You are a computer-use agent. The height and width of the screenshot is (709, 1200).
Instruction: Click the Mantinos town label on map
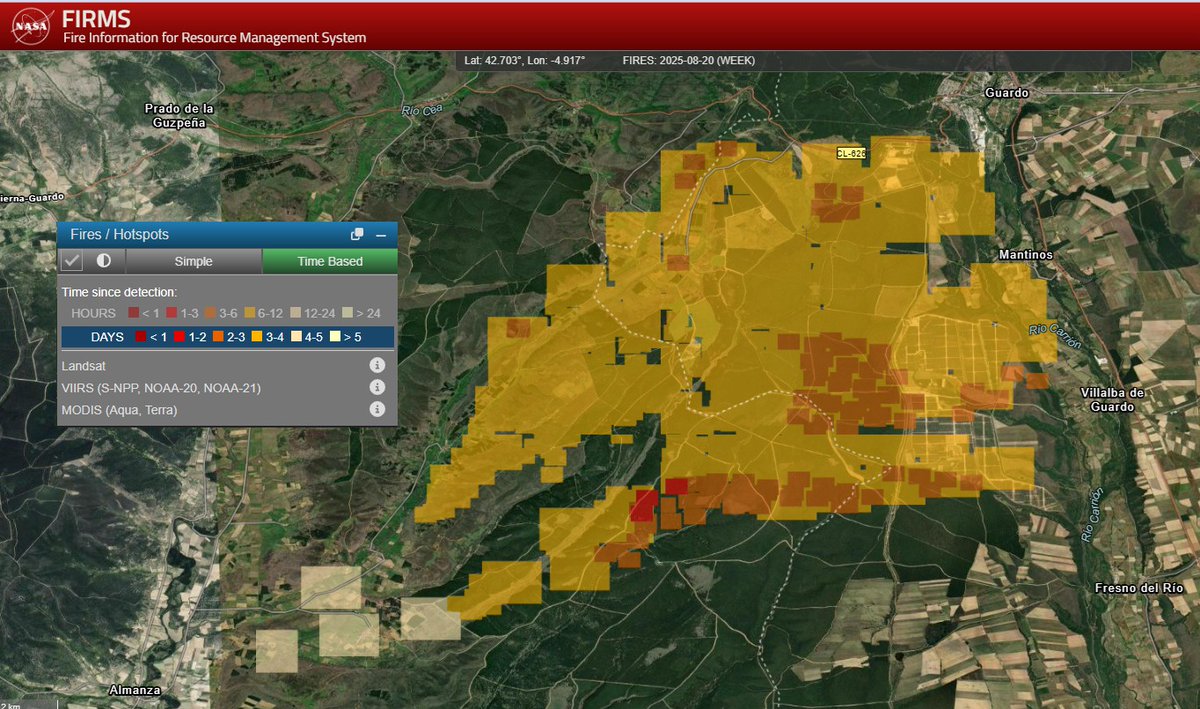coord(1026,255)
